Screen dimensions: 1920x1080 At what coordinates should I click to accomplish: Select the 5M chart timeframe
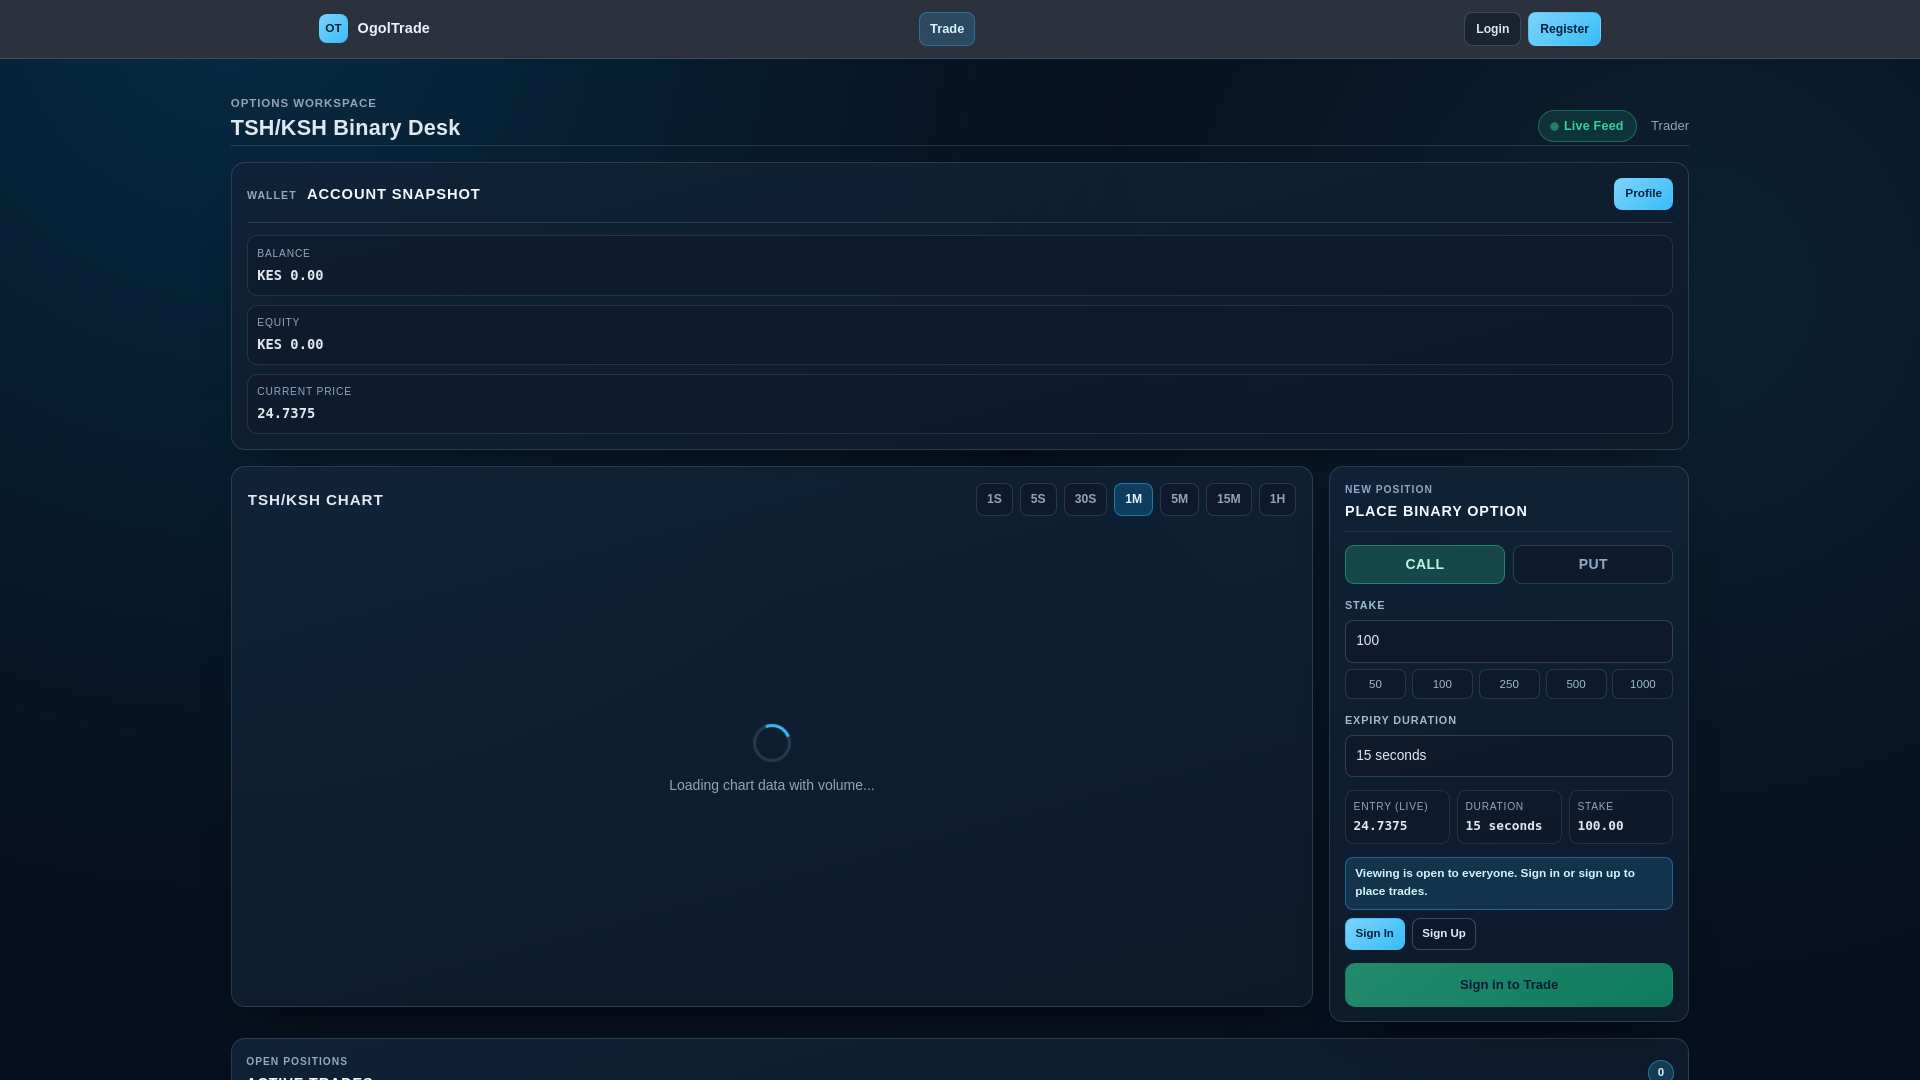click(x=1179, y=499)
